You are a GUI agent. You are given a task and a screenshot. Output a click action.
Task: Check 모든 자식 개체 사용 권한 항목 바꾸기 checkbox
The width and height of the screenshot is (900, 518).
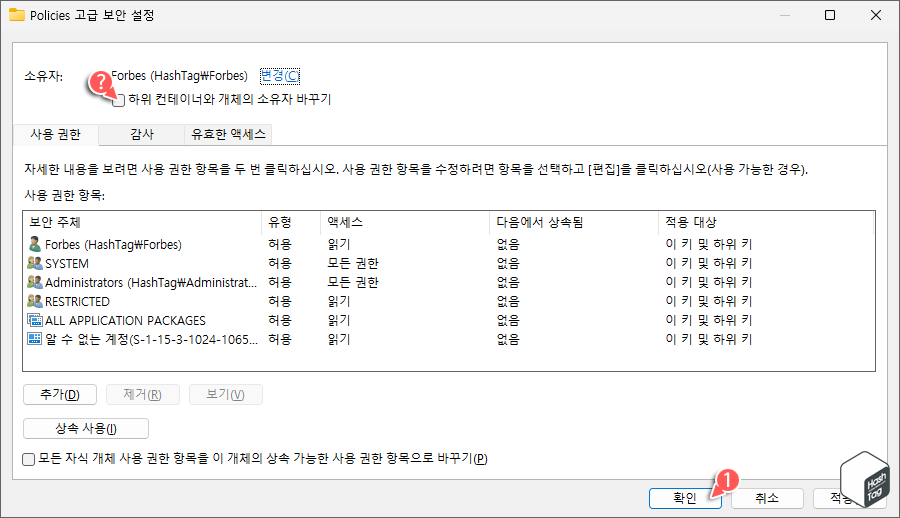pyautogui.click(x=29, y=459)
